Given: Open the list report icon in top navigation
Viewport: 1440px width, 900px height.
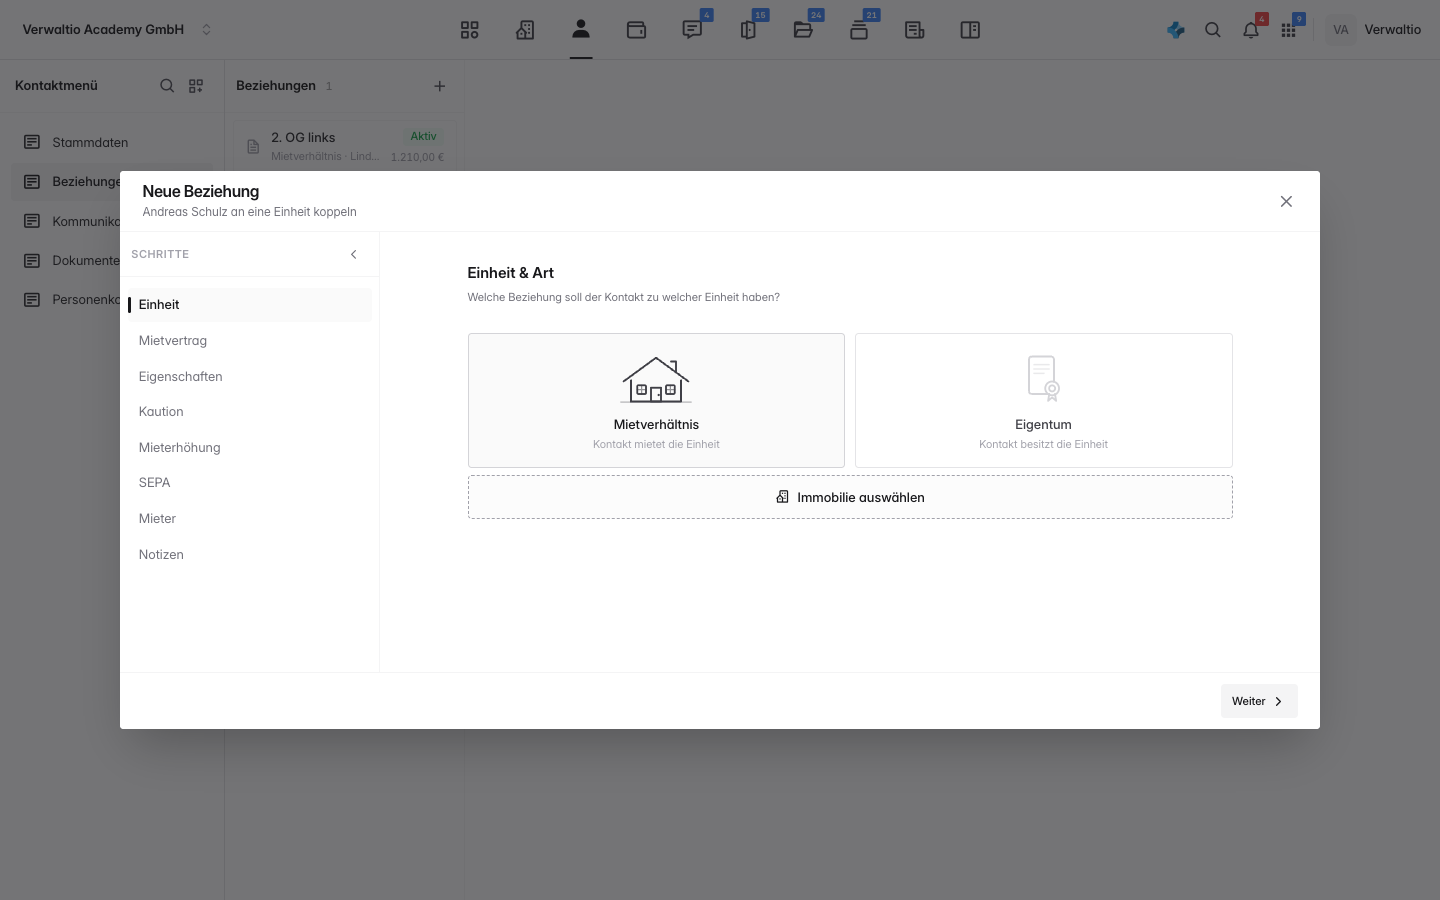Looking at the screenshot, I should pyautogui.click(x=914, y=30).
